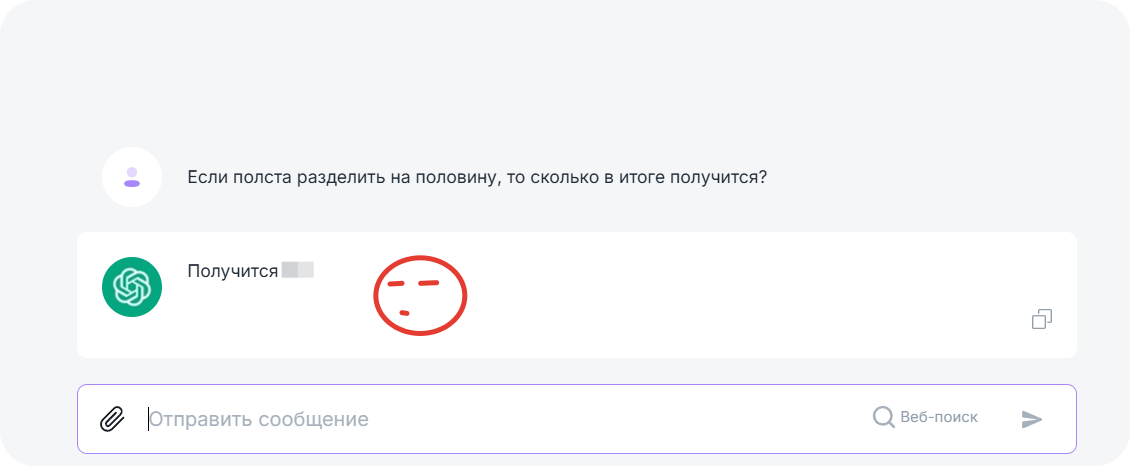Click the word Получится in the response
The image size is (1130, 466).
click(x=232, y=270)
